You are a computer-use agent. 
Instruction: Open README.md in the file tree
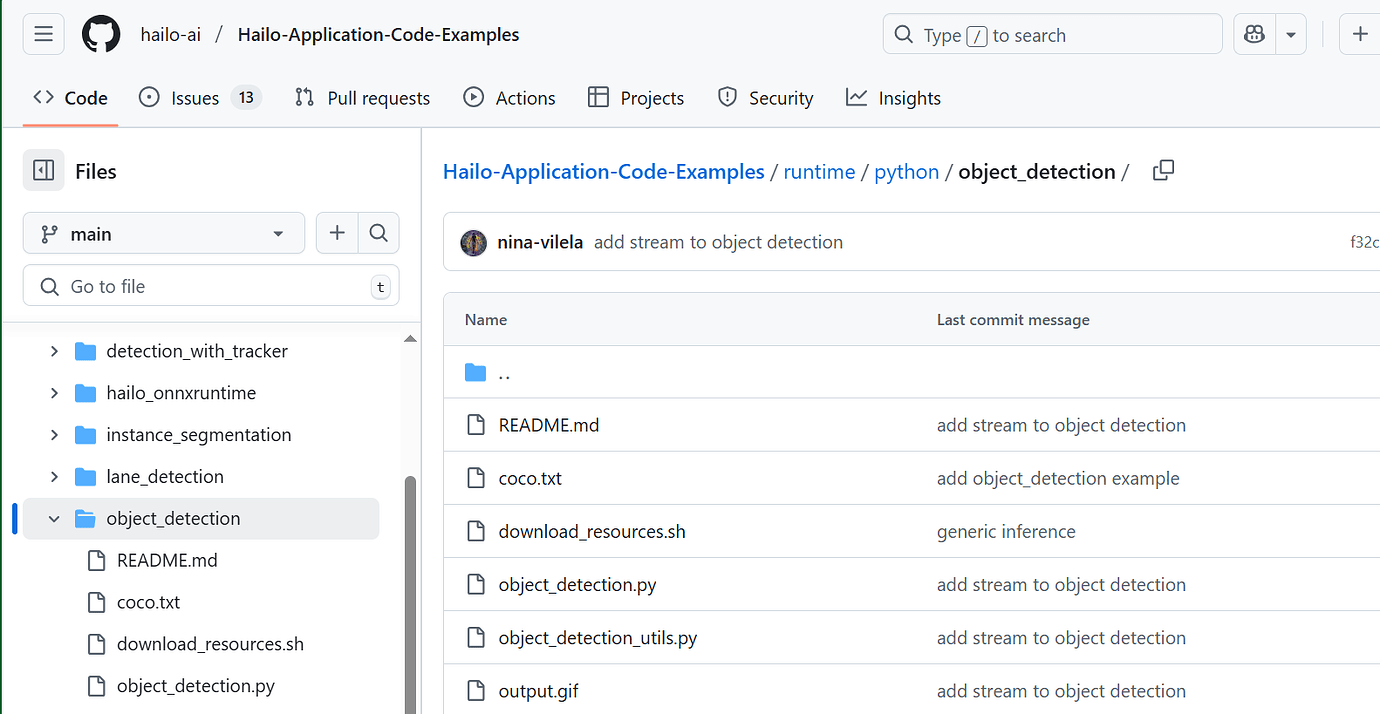point(167,560)
